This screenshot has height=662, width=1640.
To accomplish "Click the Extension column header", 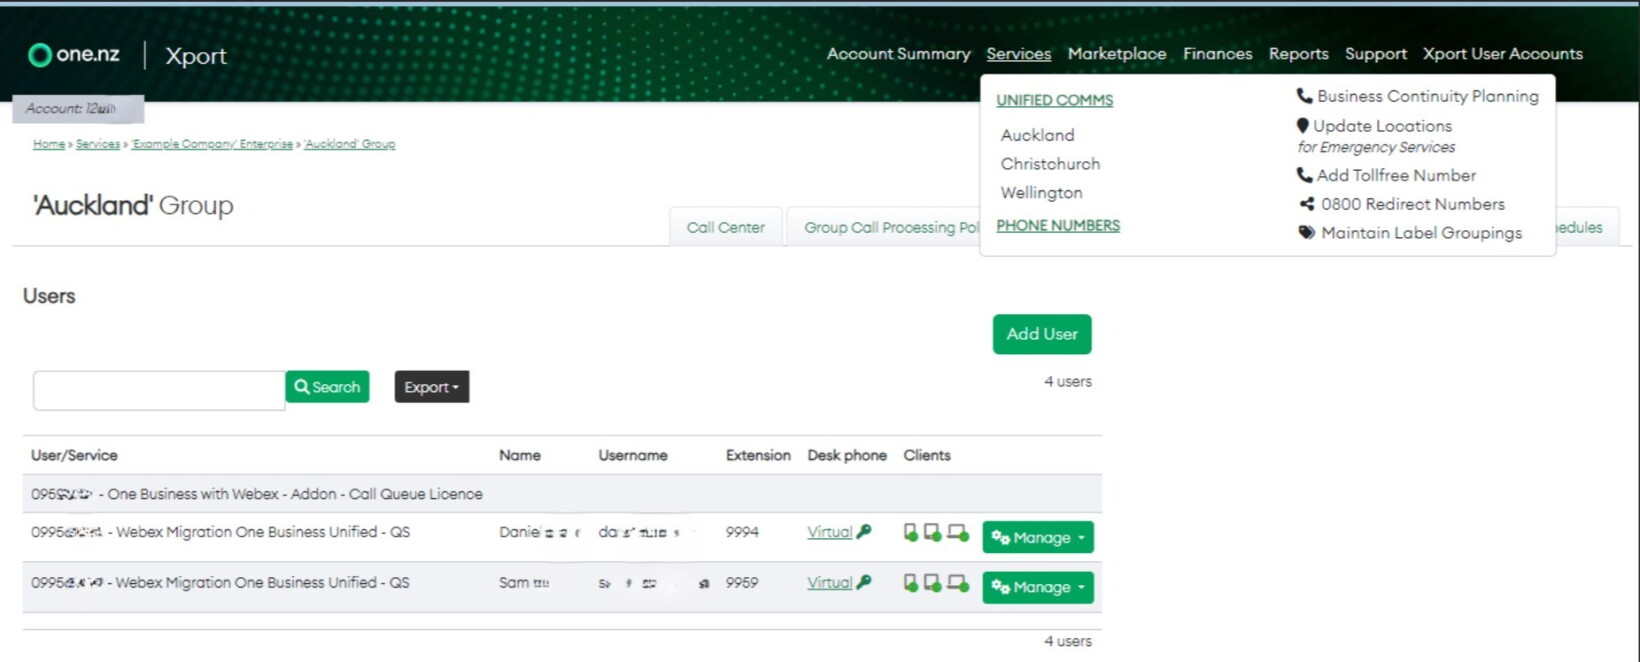I will click(x=758, y=455).
